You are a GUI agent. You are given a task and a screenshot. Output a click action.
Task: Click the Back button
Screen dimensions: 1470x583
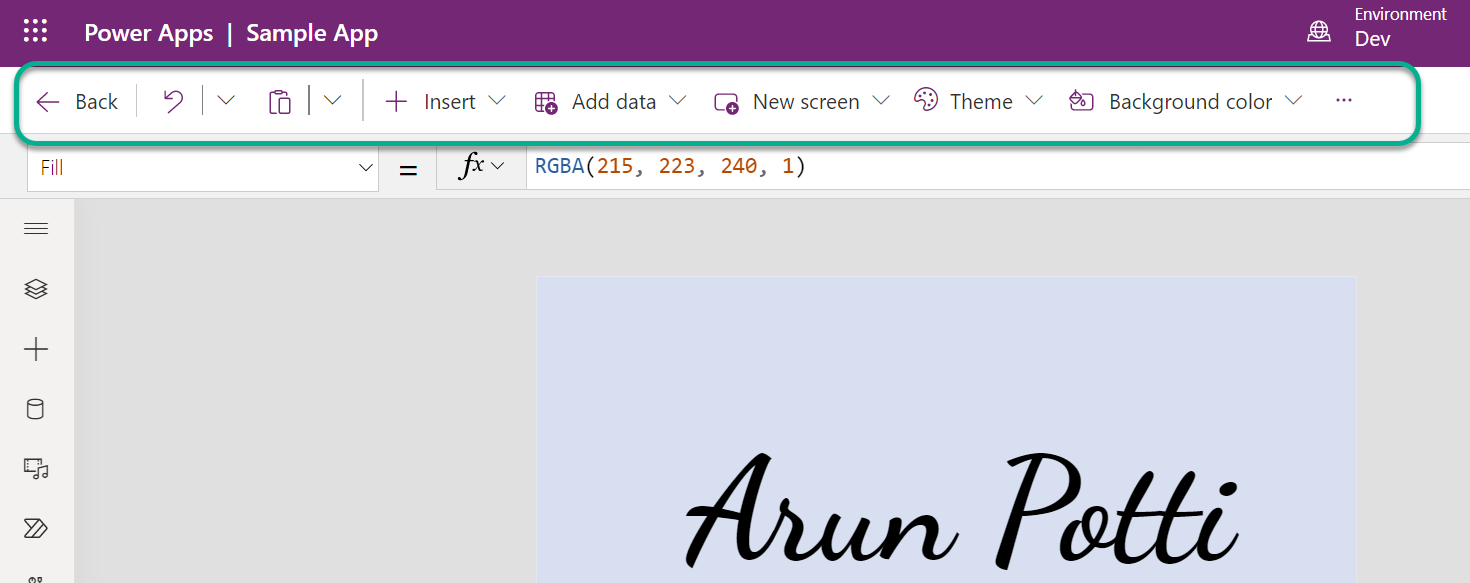[77, 100]
